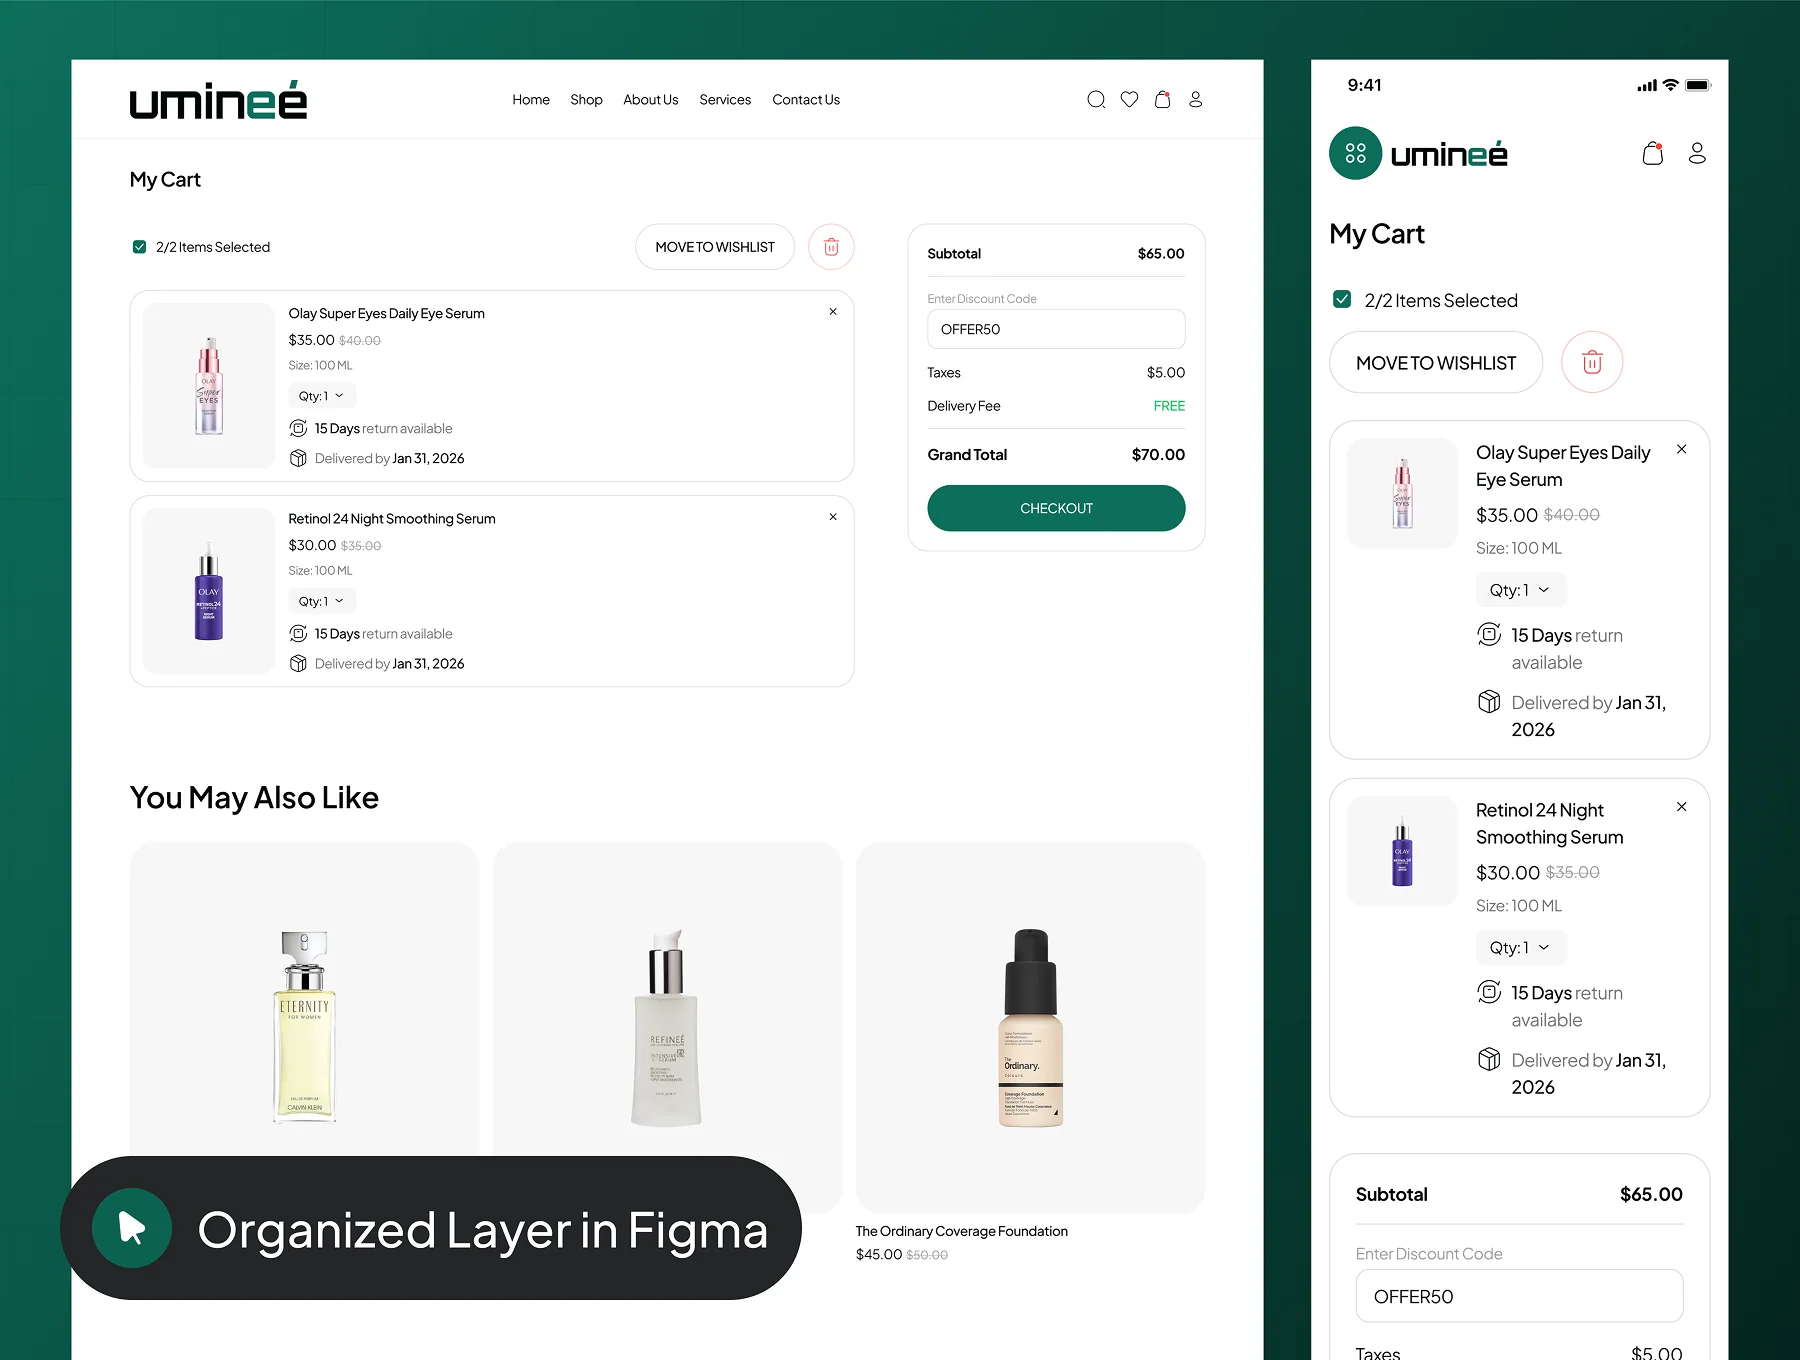Open Qty dropdown for mobile Olay Super Eyes
This screenshot has height=1360, width=1800.
[1521, 590]
